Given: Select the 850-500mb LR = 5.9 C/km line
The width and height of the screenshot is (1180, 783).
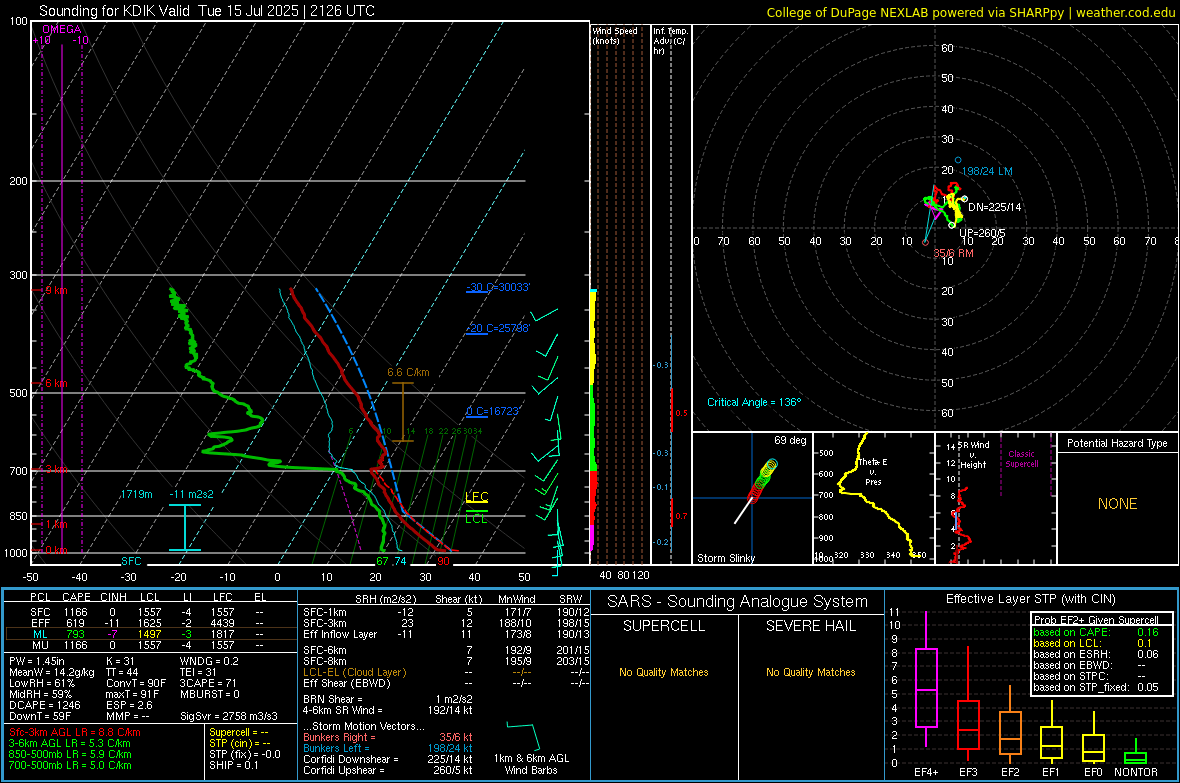Looking at the screenshot, I should coord(70,754).
